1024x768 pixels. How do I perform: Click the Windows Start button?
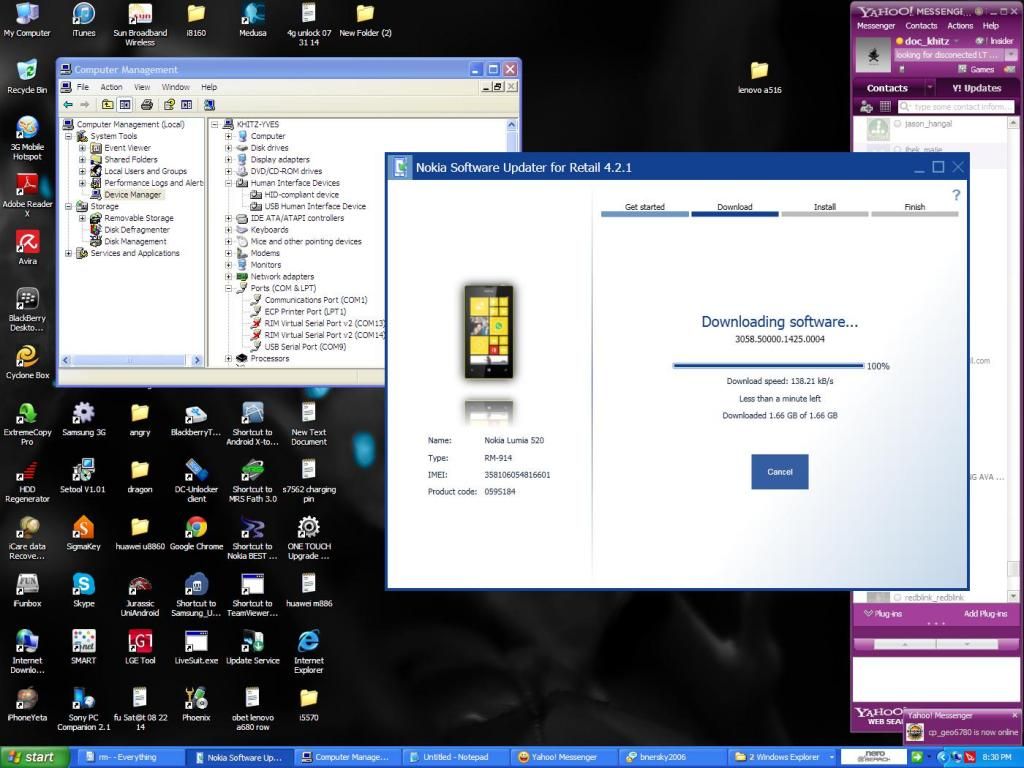pyautogui.click(x=30, y=757)
